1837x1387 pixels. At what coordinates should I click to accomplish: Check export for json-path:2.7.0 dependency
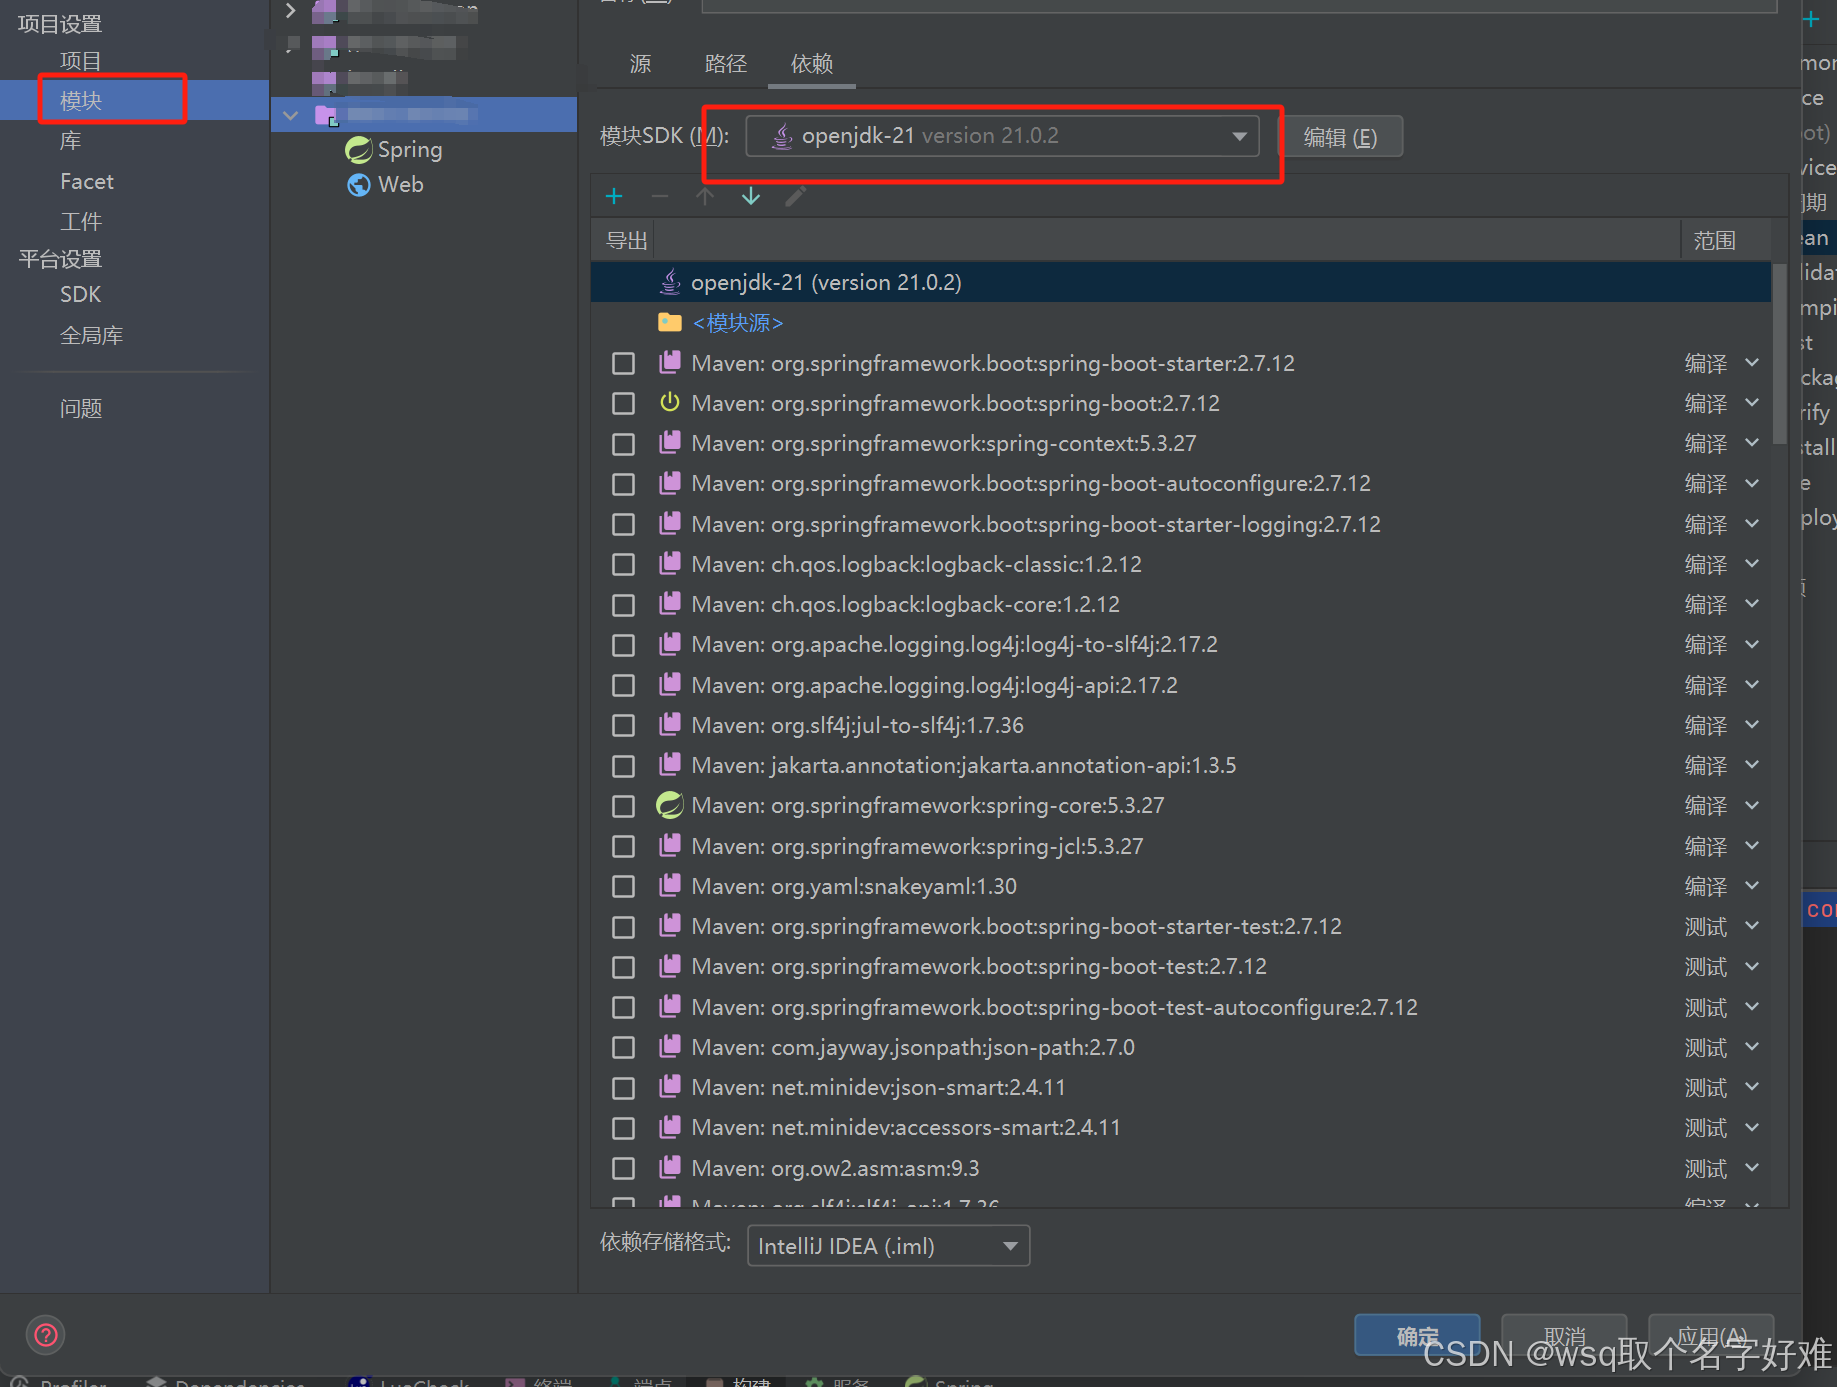(x=623, y=1047)
